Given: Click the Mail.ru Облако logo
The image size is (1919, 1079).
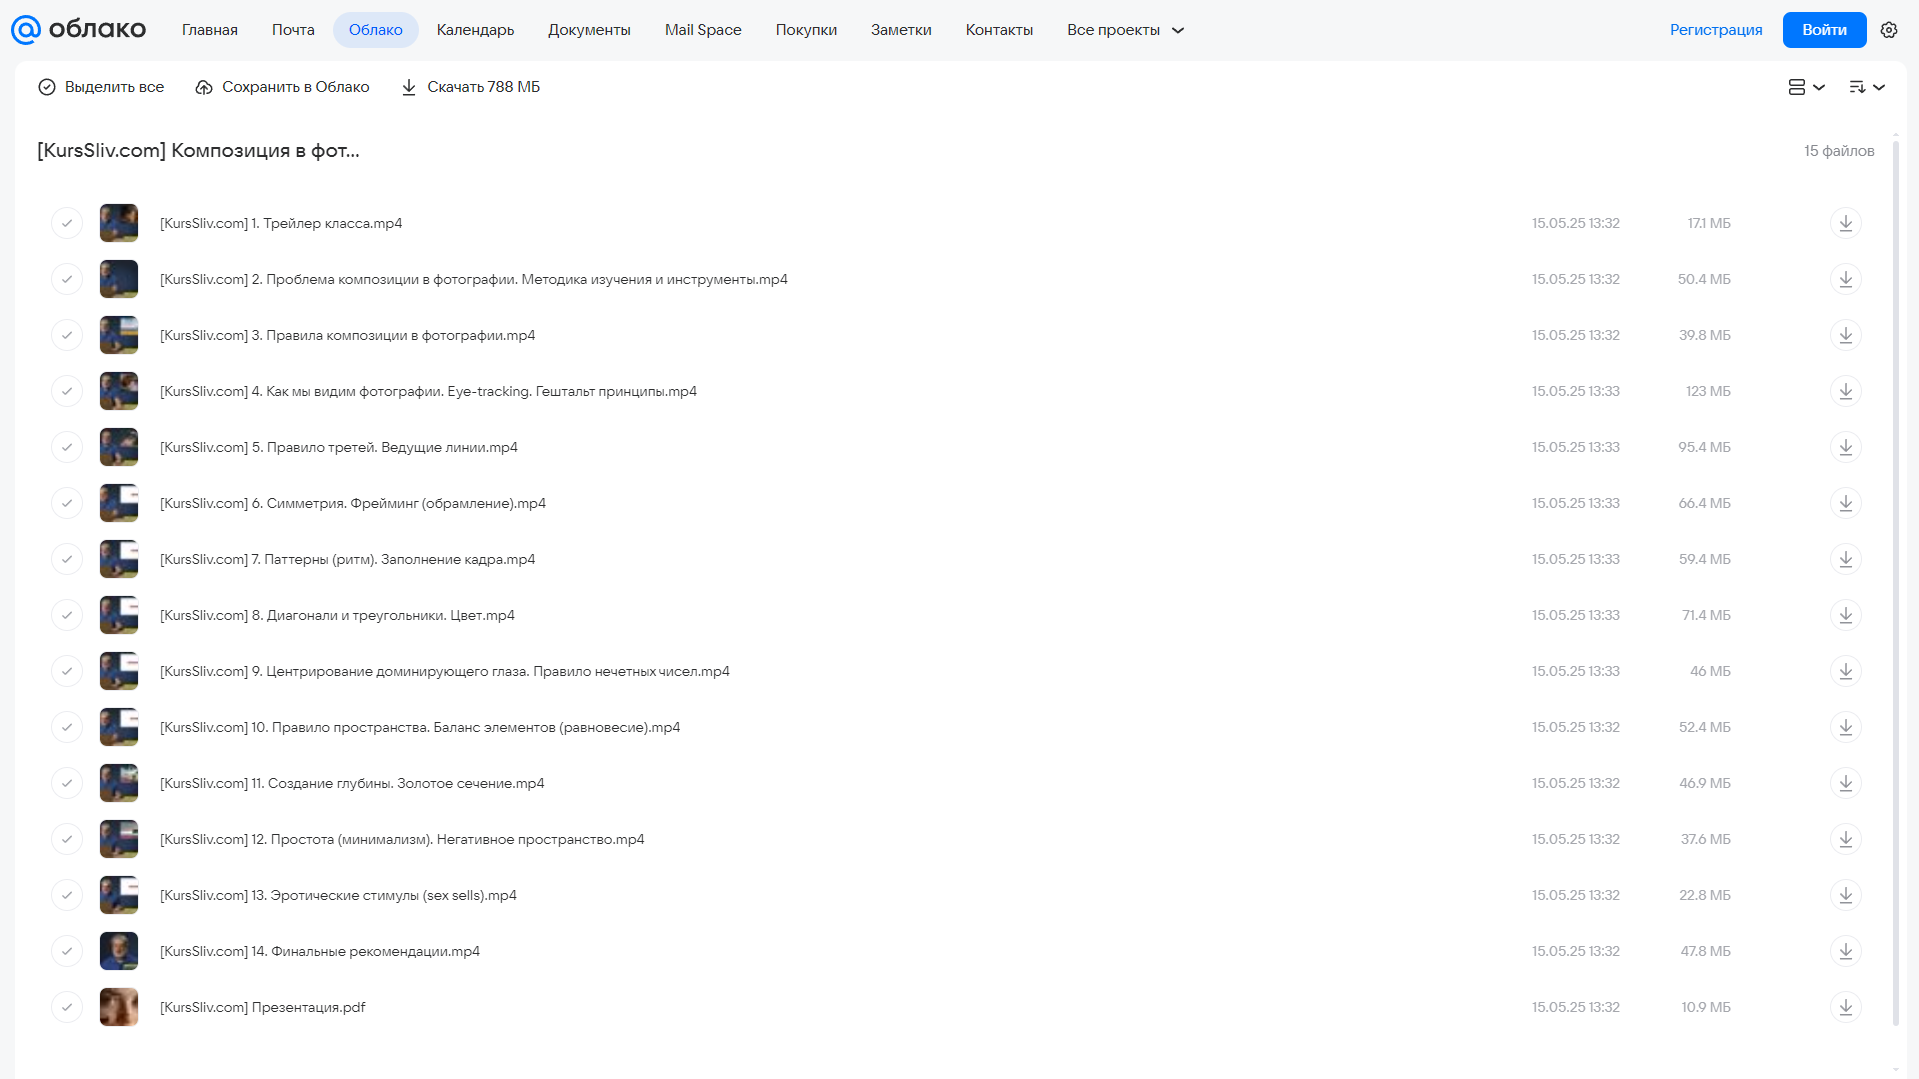Looking at the screenshot, I should [78, 30].
